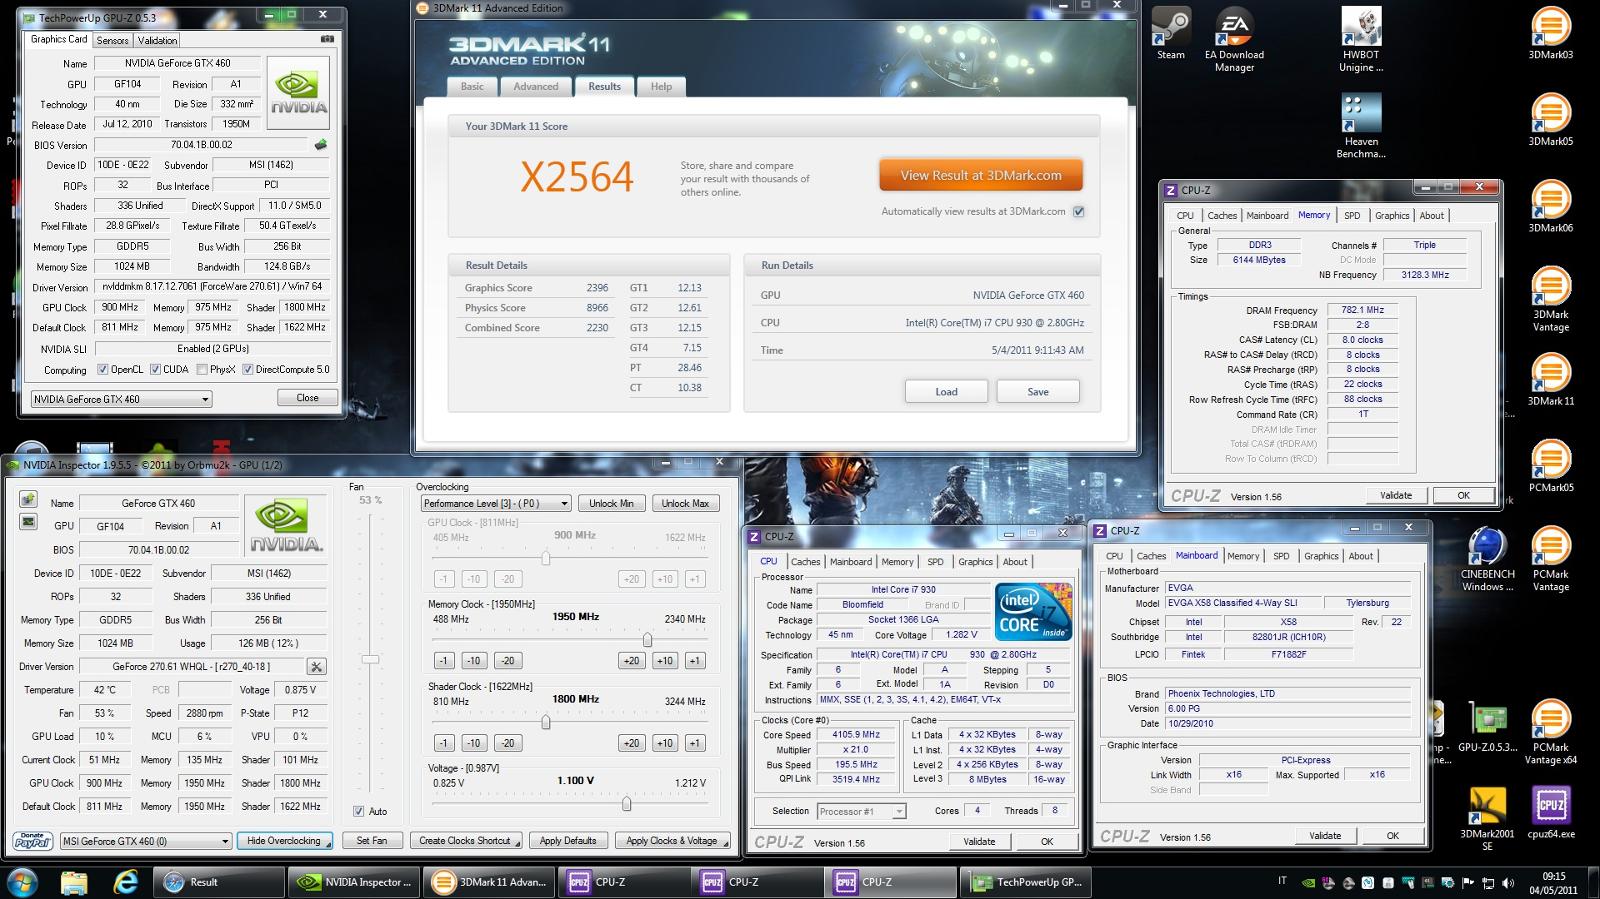Open PCMark Vantage x64 desktop shortcut
The width and height of the screenshot is (1600, 899).
click(1551, 732)
